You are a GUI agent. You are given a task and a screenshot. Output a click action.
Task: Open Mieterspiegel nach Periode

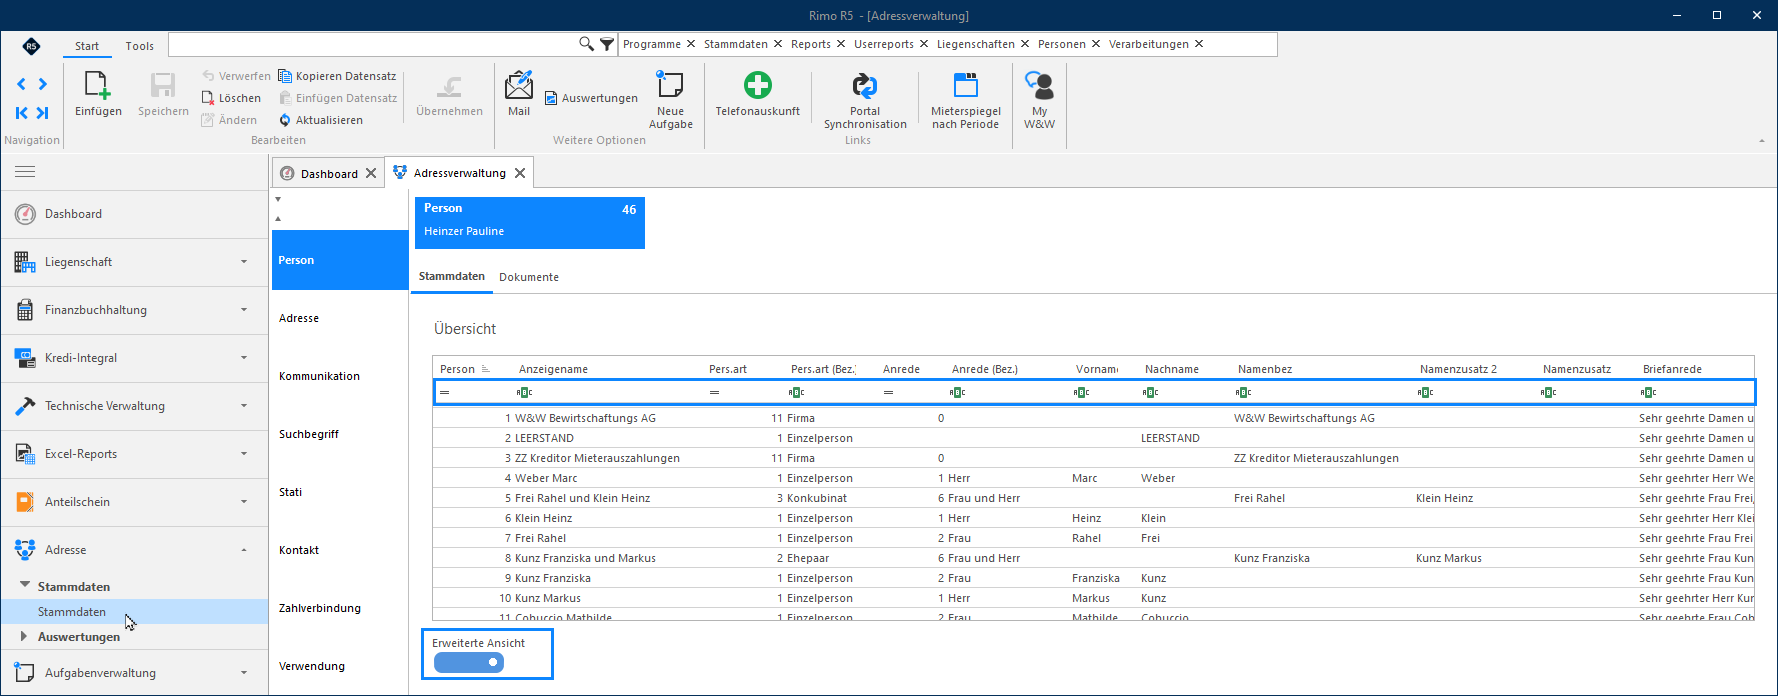coord(965,100)
